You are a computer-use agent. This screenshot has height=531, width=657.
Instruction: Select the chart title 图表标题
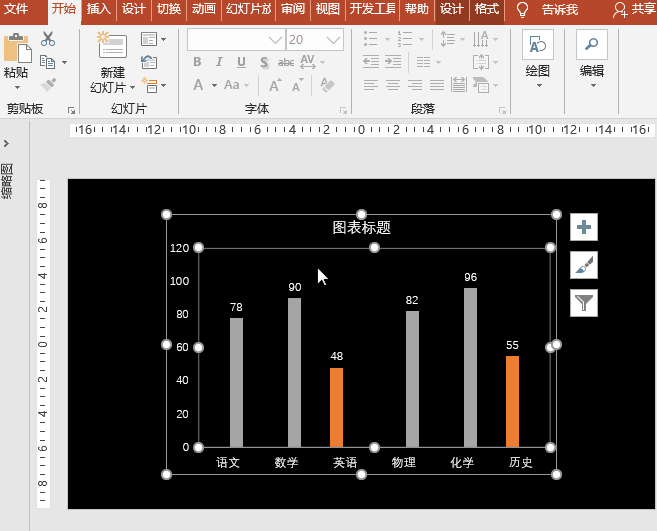[362, 228]
